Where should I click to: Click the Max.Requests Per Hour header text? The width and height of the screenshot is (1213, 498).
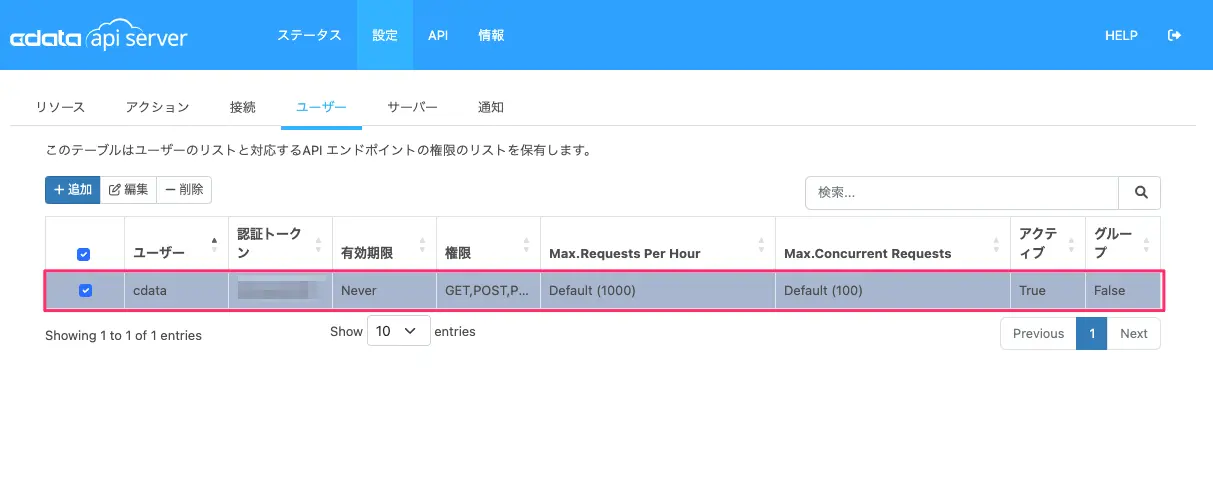[625, 254]
